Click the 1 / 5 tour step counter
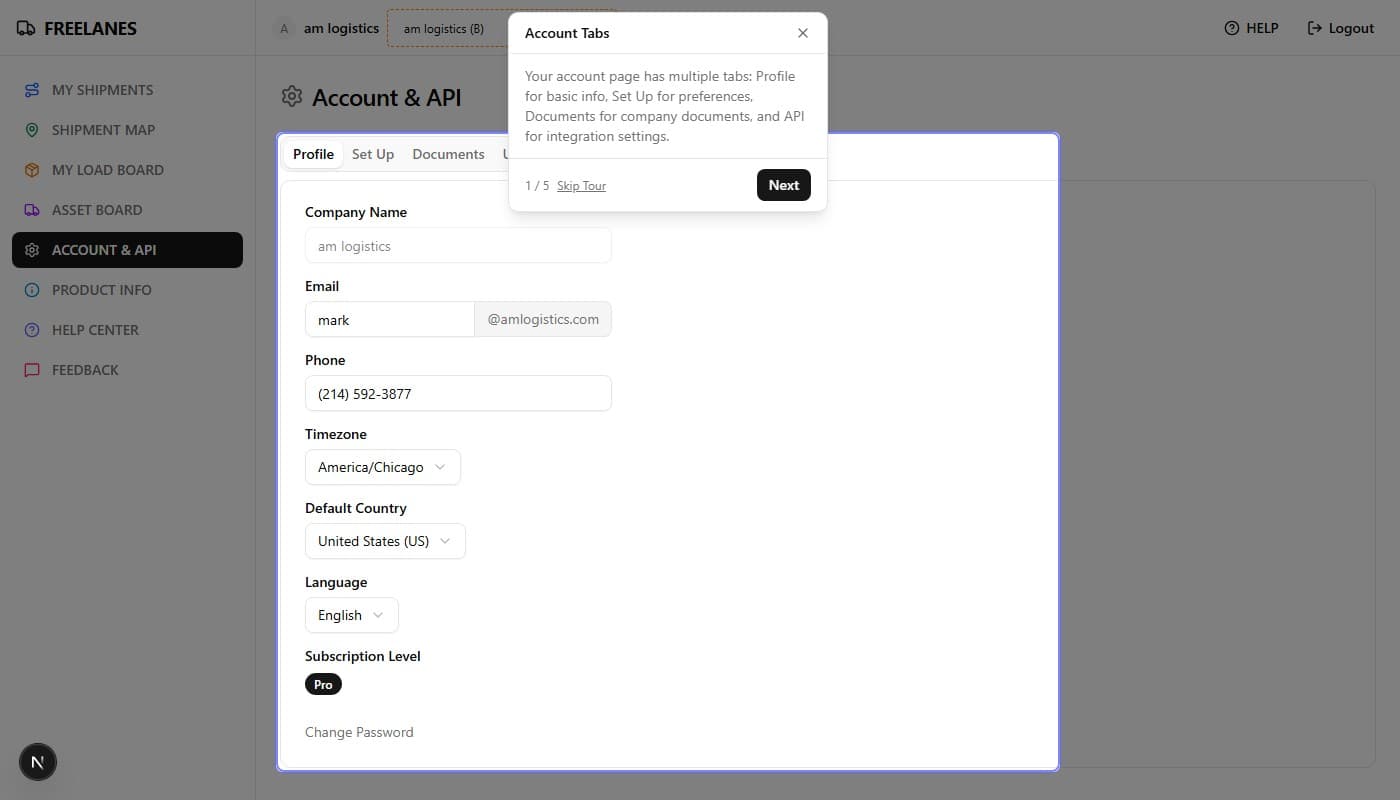Image resolution: width=1400 pixels, height=800 pixels. (537, 186)
